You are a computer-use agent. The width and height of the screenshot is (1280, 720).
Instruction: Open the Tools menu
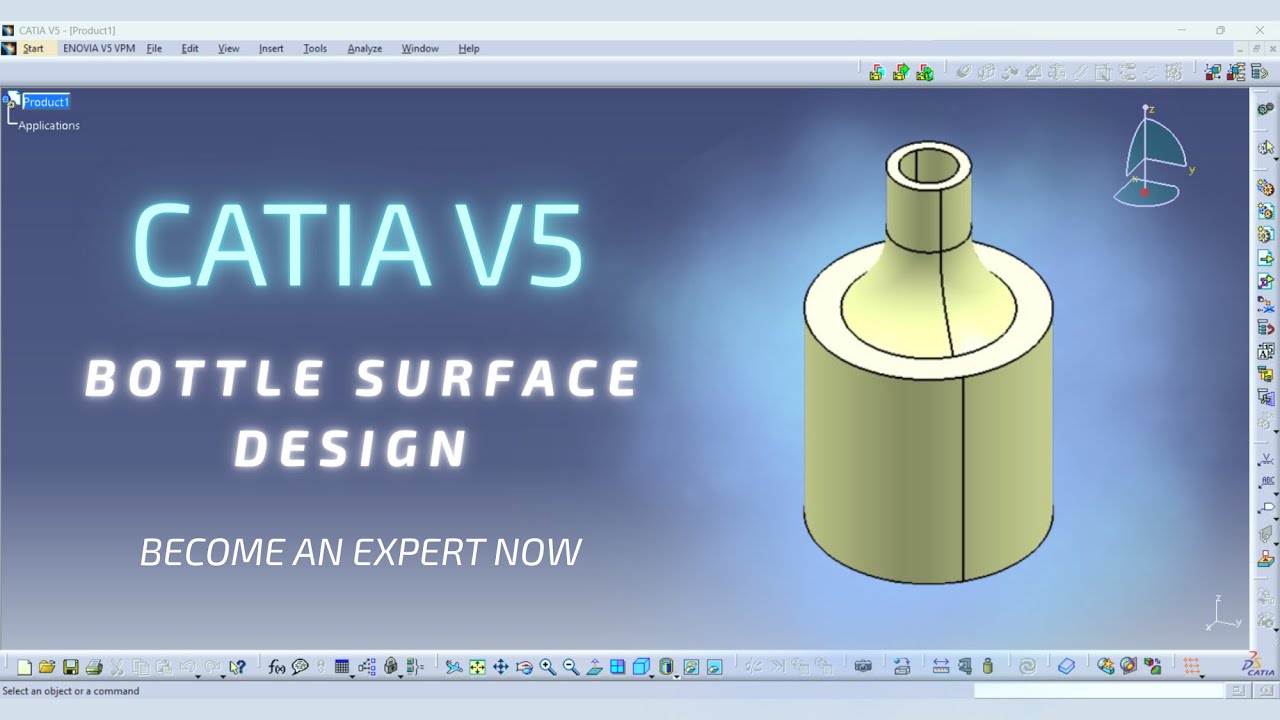[315, 48]
